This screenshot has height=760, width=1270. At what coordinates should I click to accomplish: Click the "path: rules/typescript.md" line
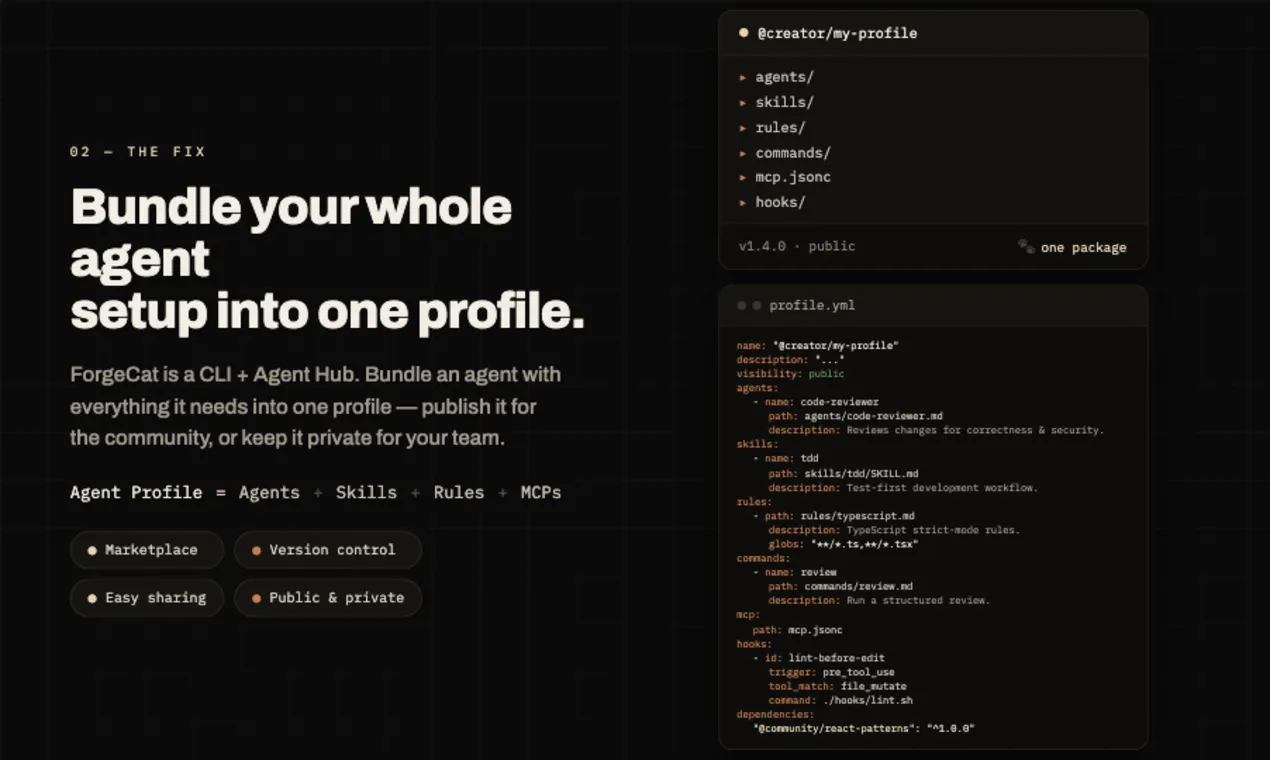click(833, 516)
